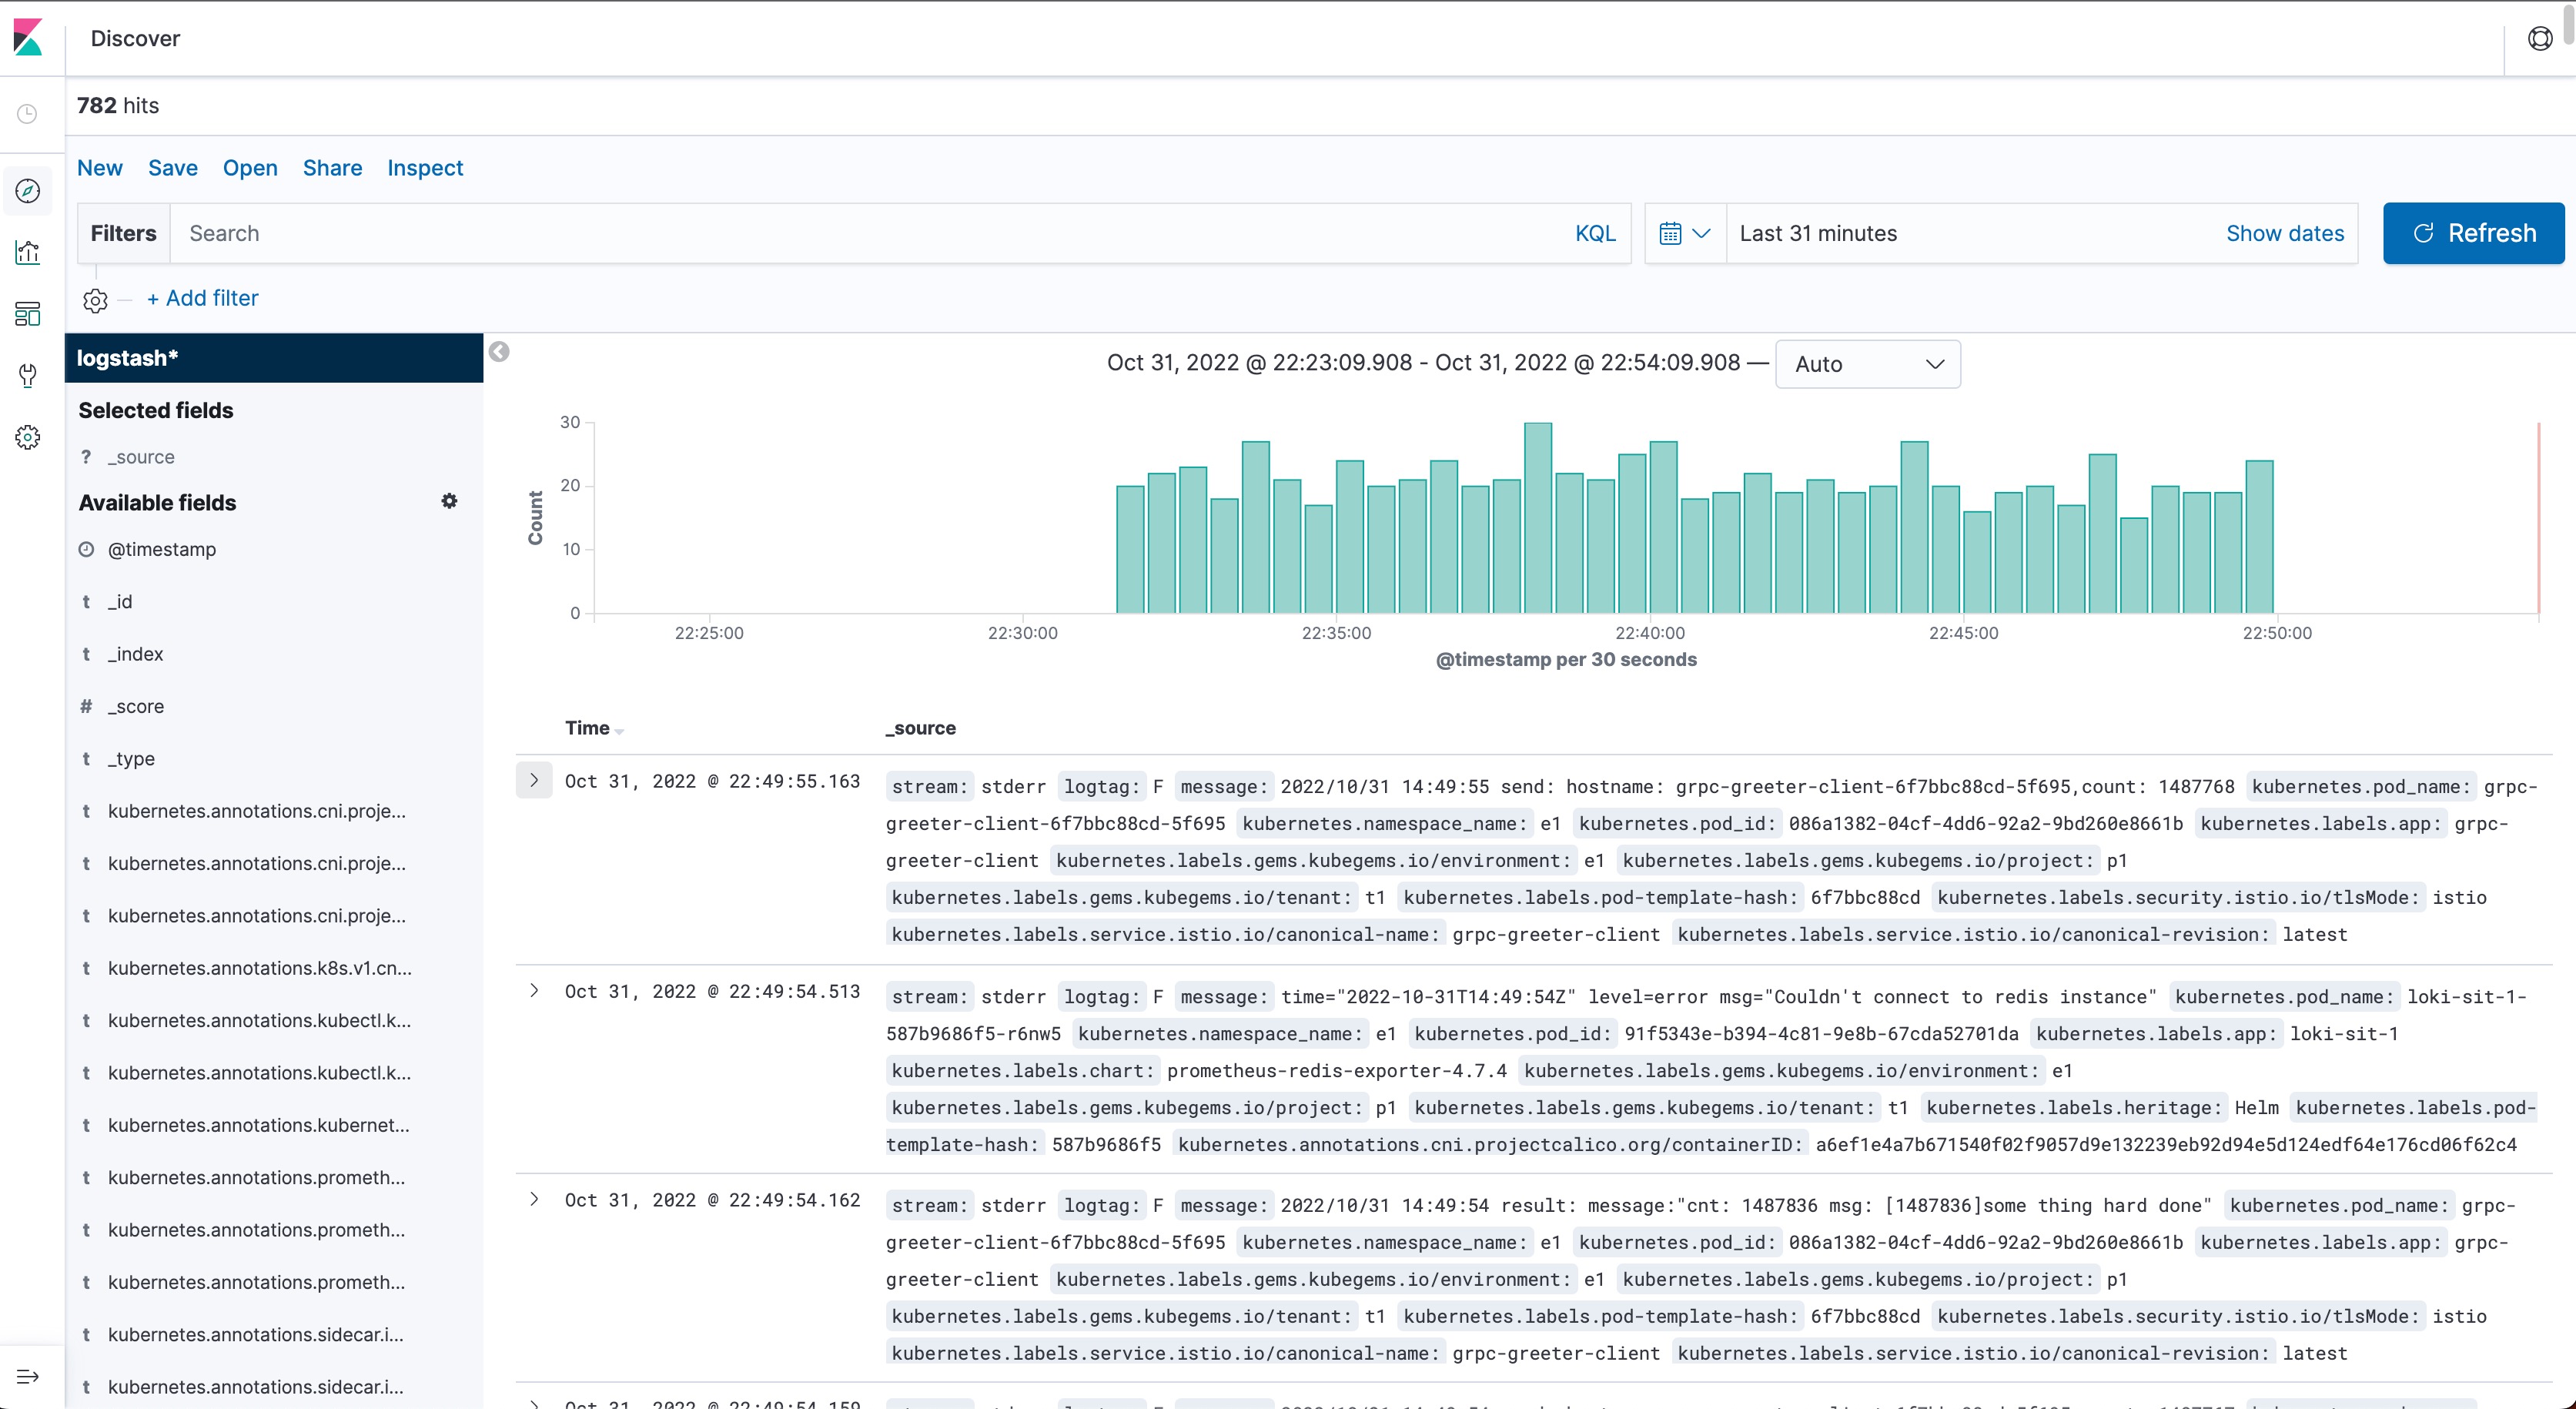Click Share in the top menu
Image resolution: width=2576 pixels, height=1409 pixels.
point(332,168)
